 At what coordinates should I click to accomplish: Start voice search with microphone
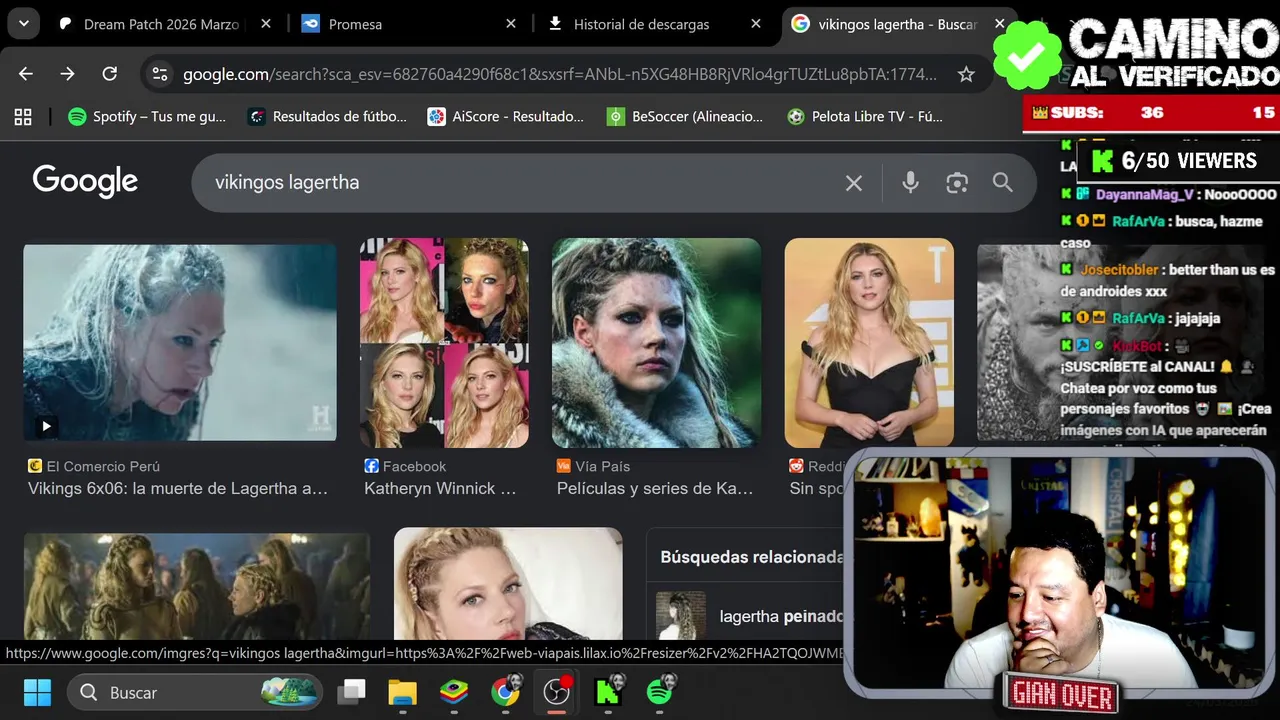[x=910, y=183]
